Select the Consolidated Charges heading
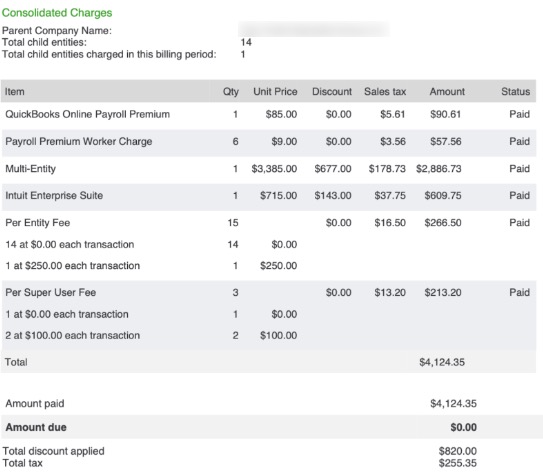This screenshot has height=475, width=543. 57,13
